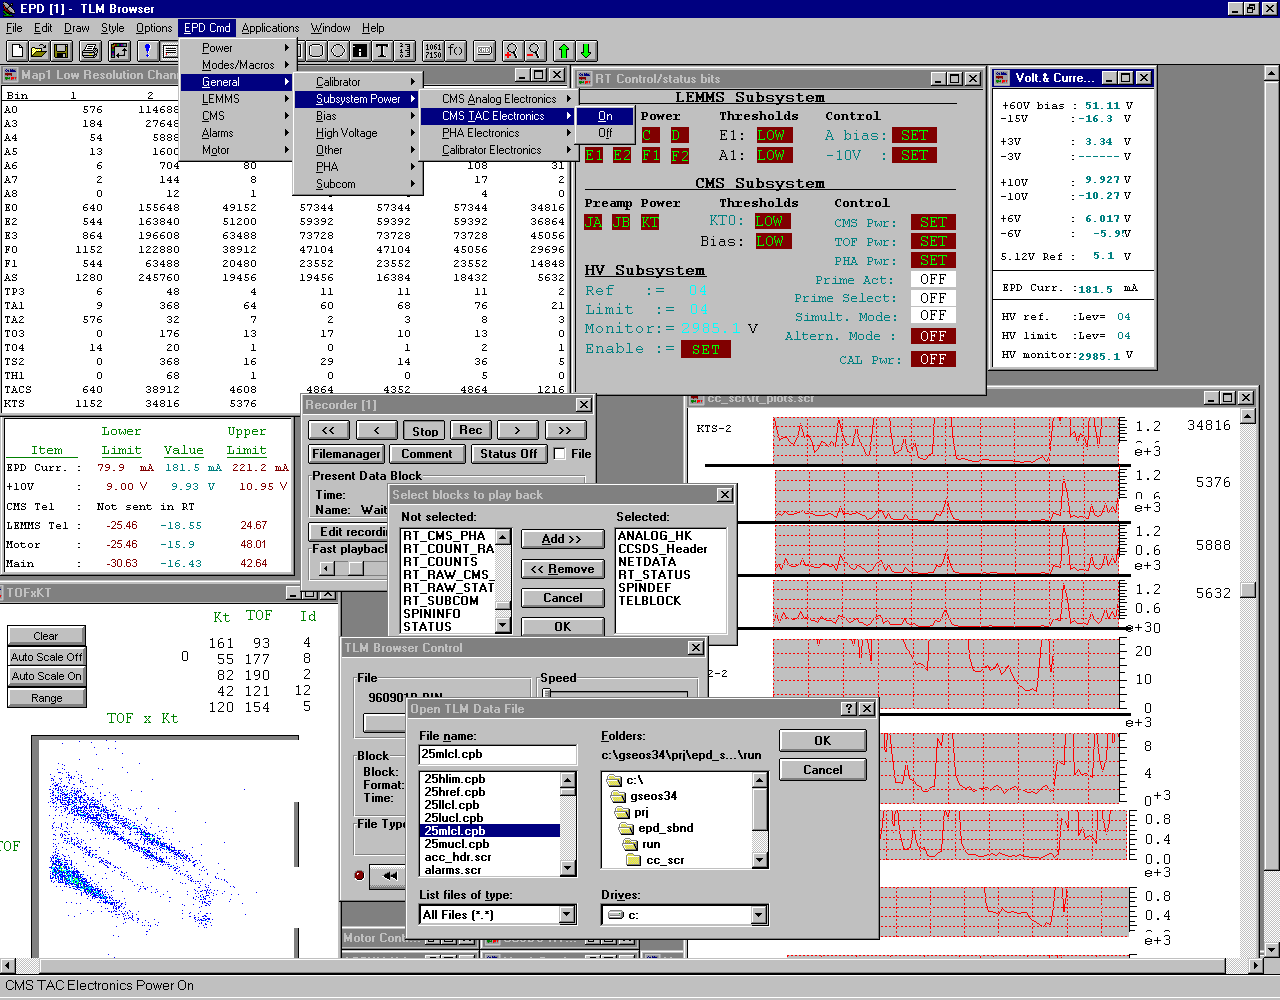Click the Open file toolbar icon
The image size is (1280, 1000).
[x=39, y=51]
